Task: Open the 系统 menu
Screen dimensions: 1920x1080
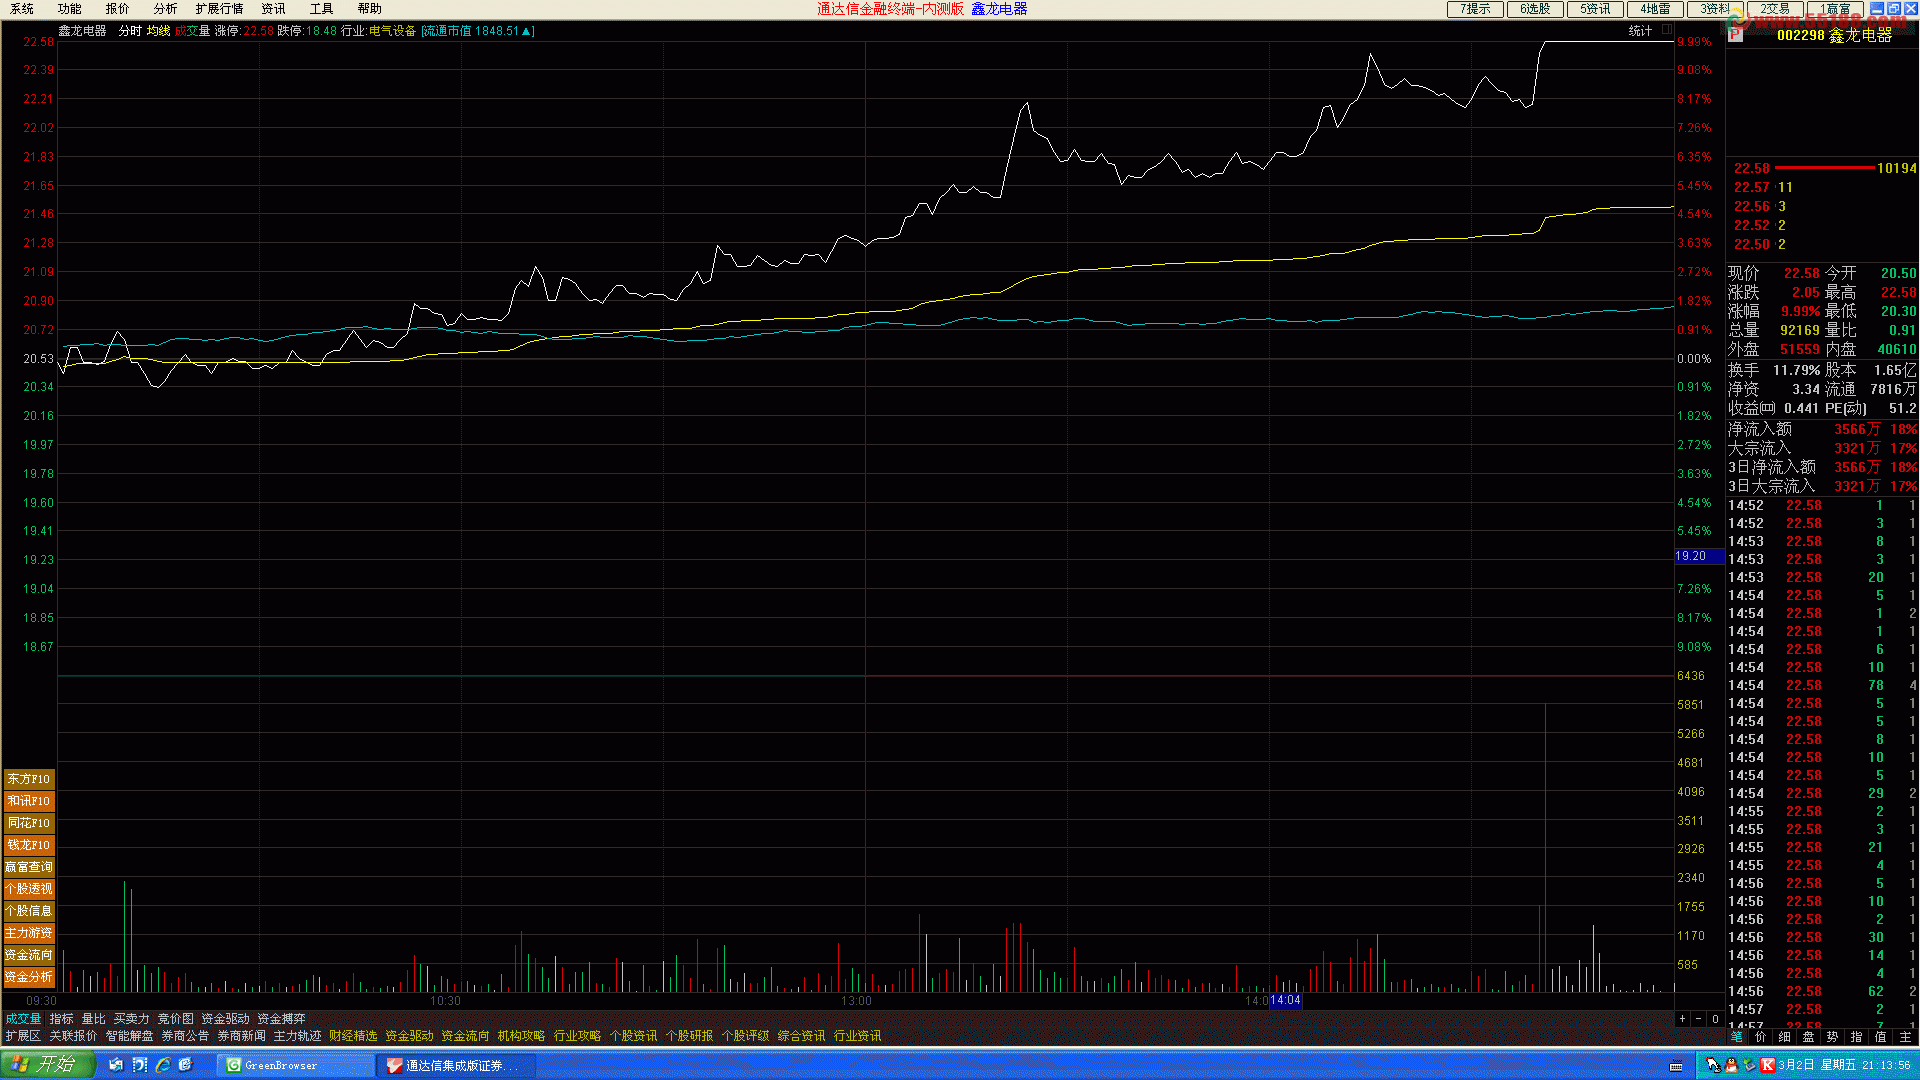Action: click(x=22, y=9)
